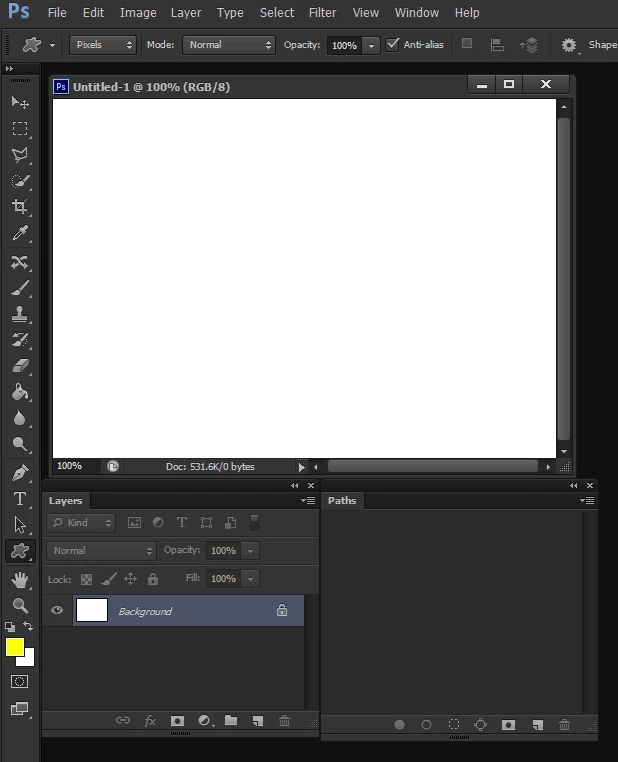Click the Add layer mask button
618x762 pixels.
[177, 721]
